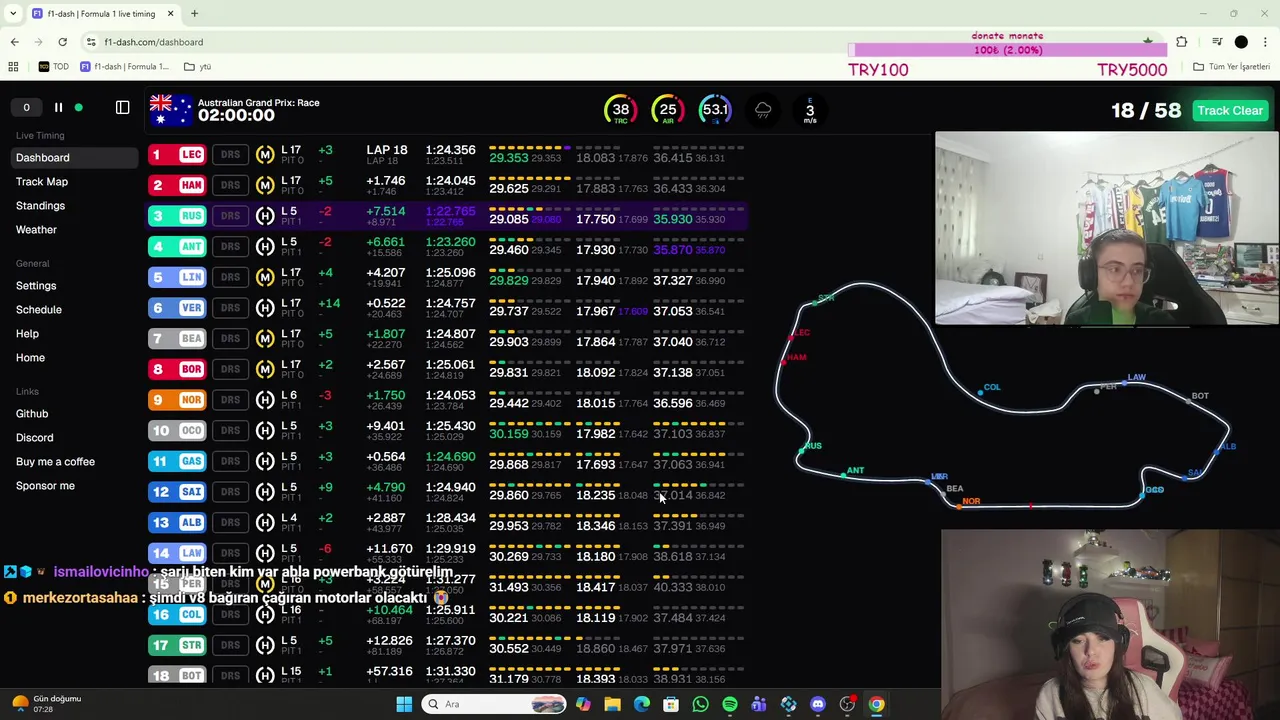1280x720 pixels.
Task: Click the DRS indicator in LIN's row
Action: point(230,277)
